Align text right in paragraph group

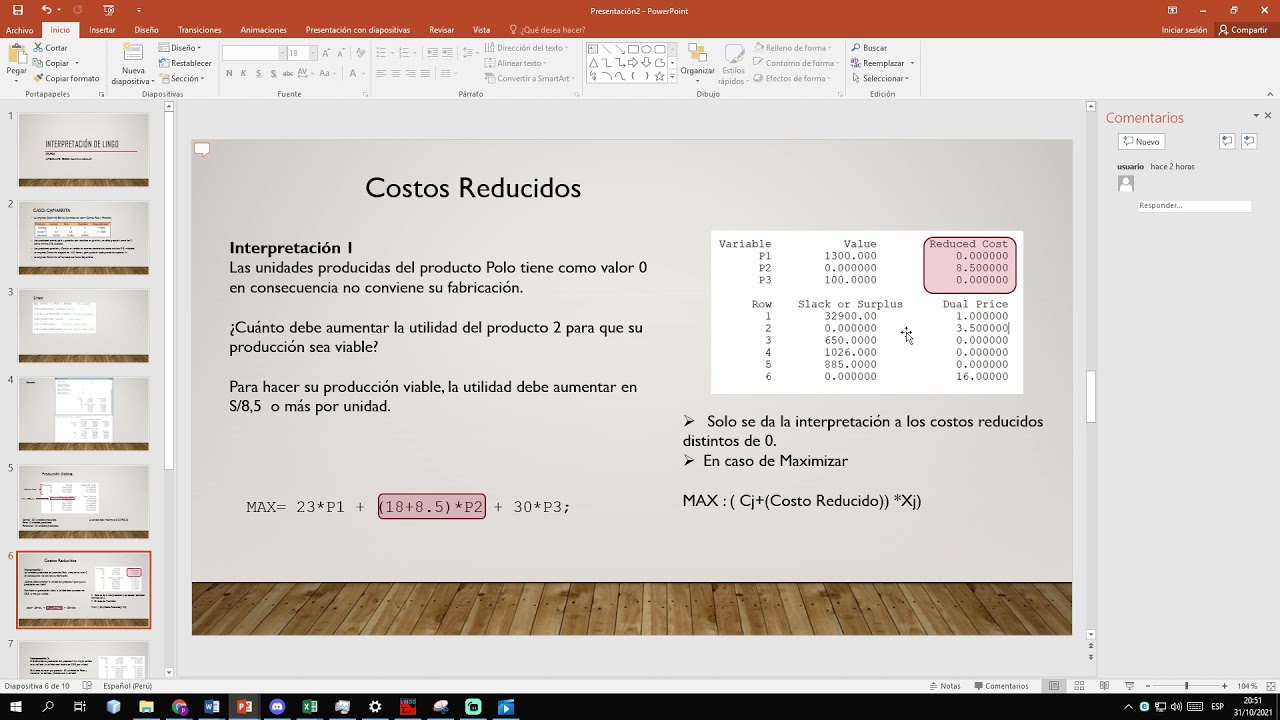coord(410,73)
